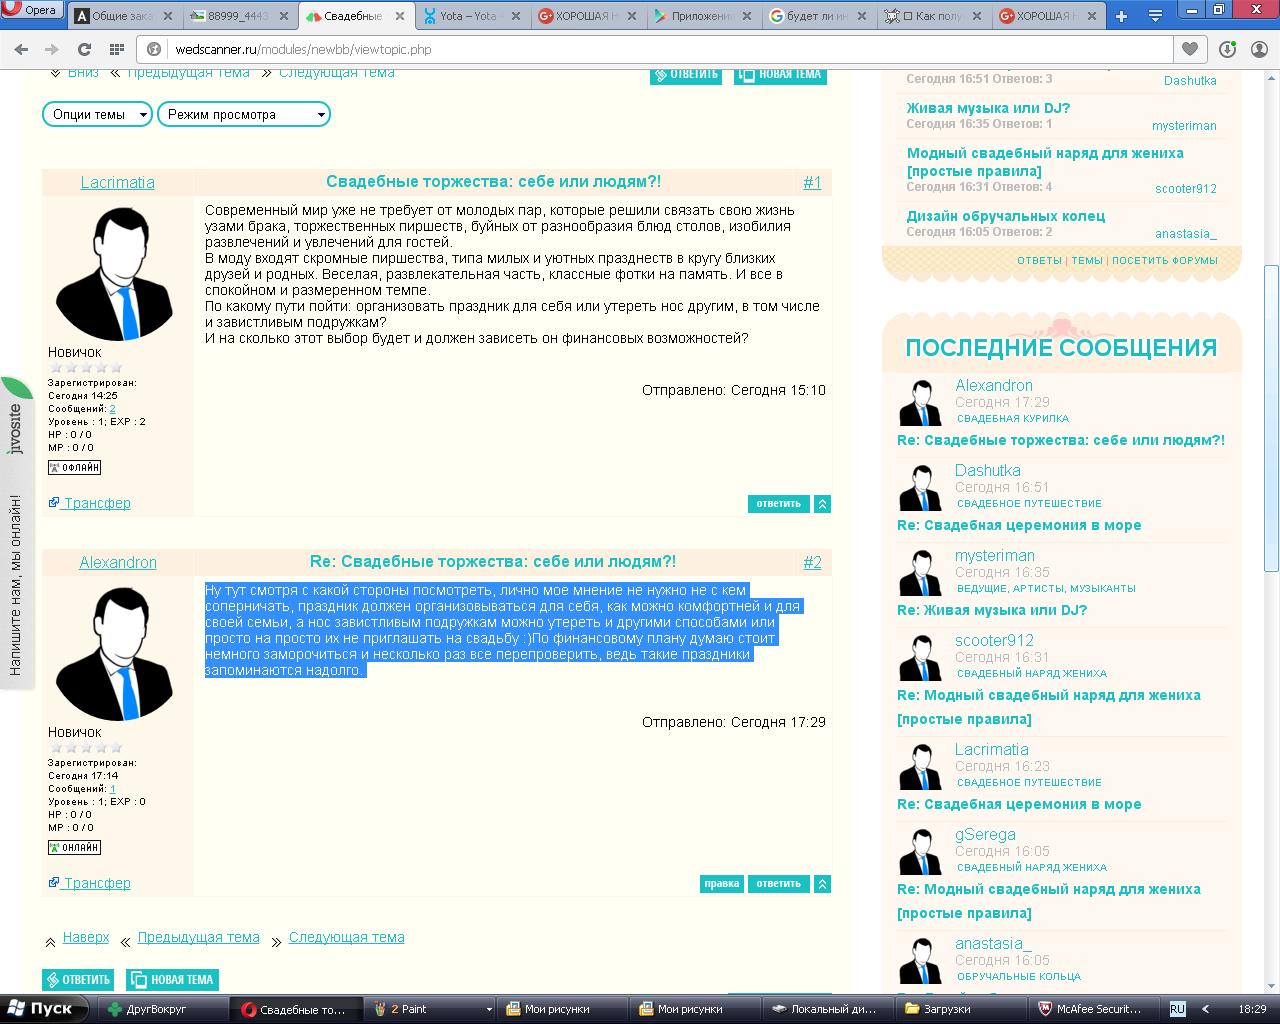This screenshot has width=1280, height=1024.
Task: Open Re: Свадебная церемония в море by Dashutka
Action: [1019, 525]
